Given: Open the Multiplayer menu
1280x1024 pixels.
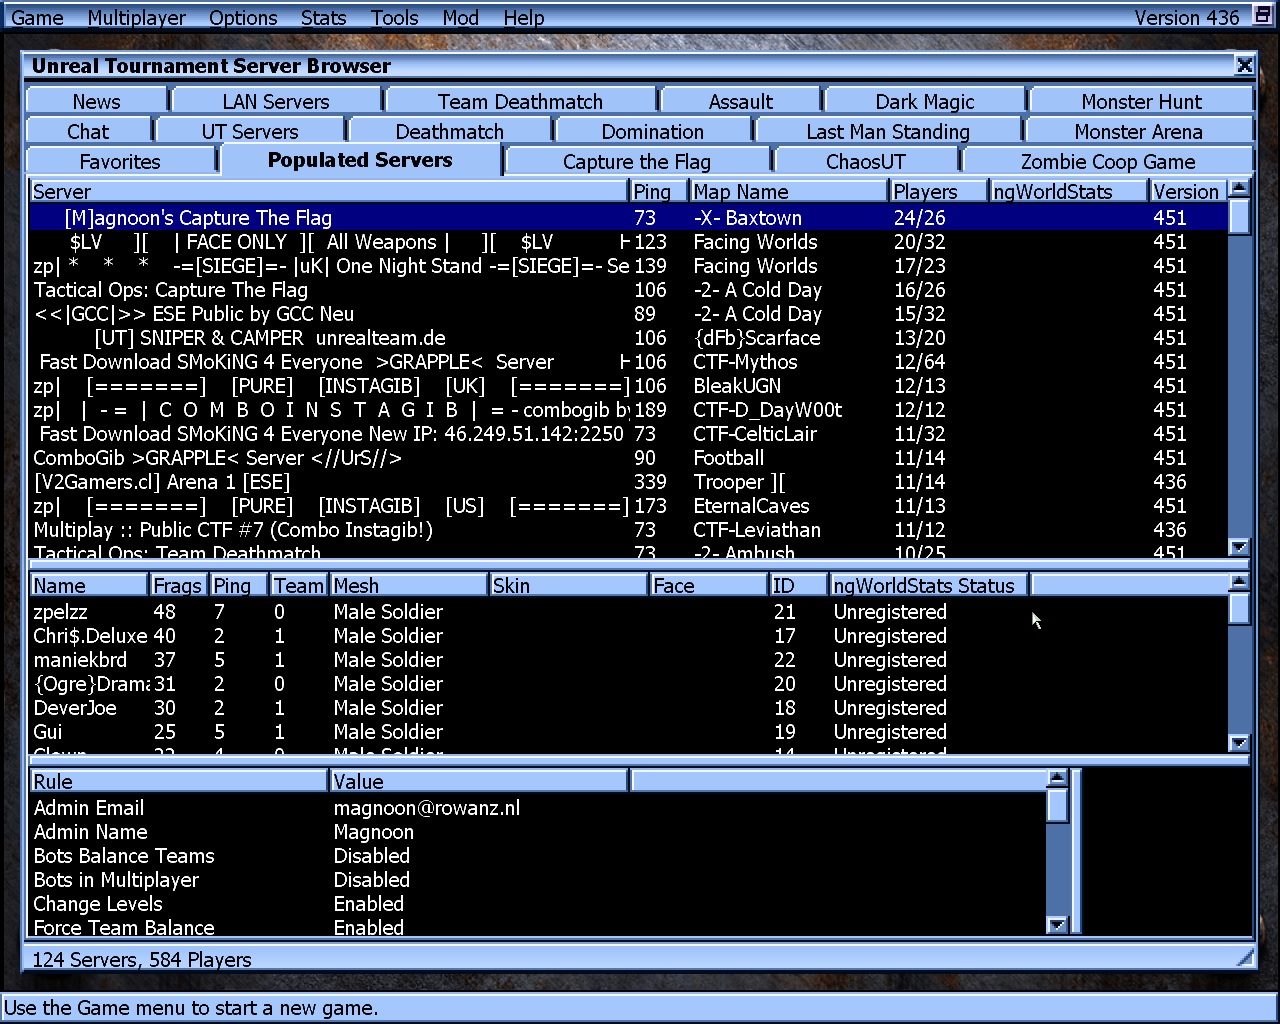Looking at the screenshot, I should [136, 17].
